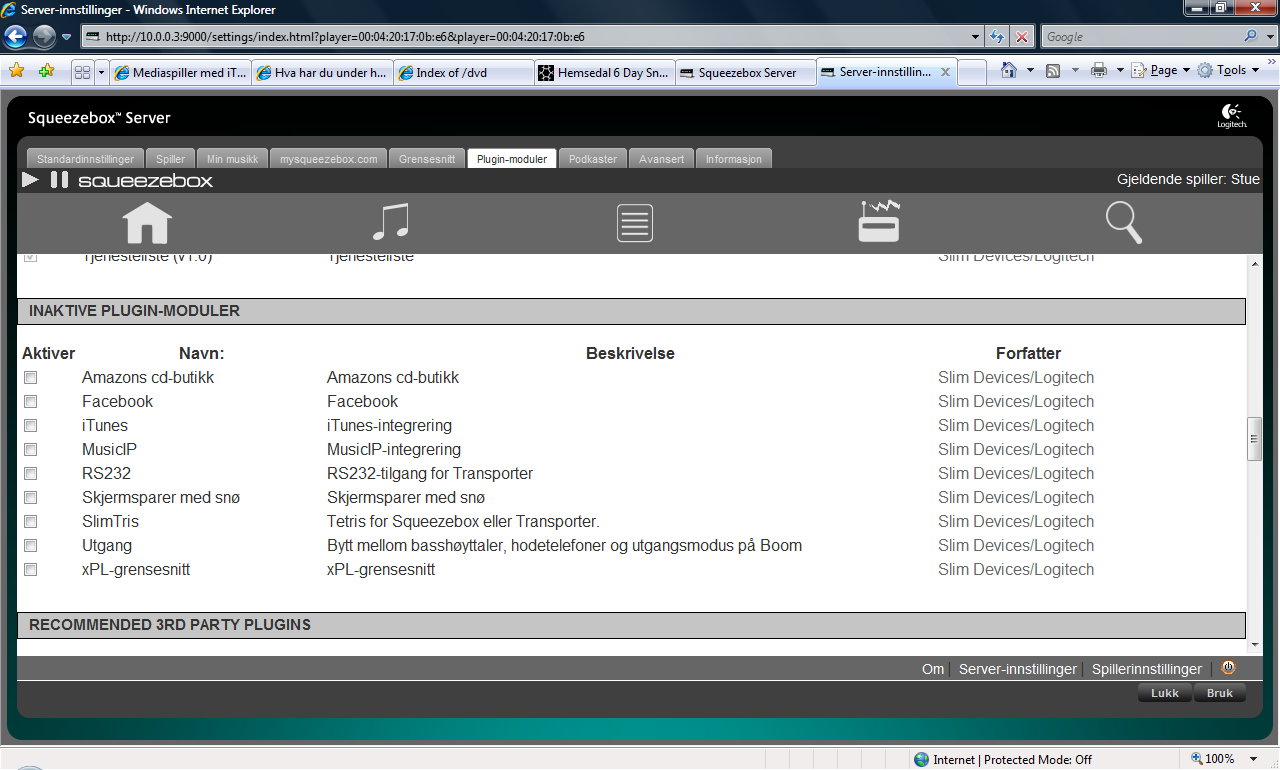Enable the Utgang plugin checkbox
The width and height of the screenshot is (1280, 770).
pos(31,546)
